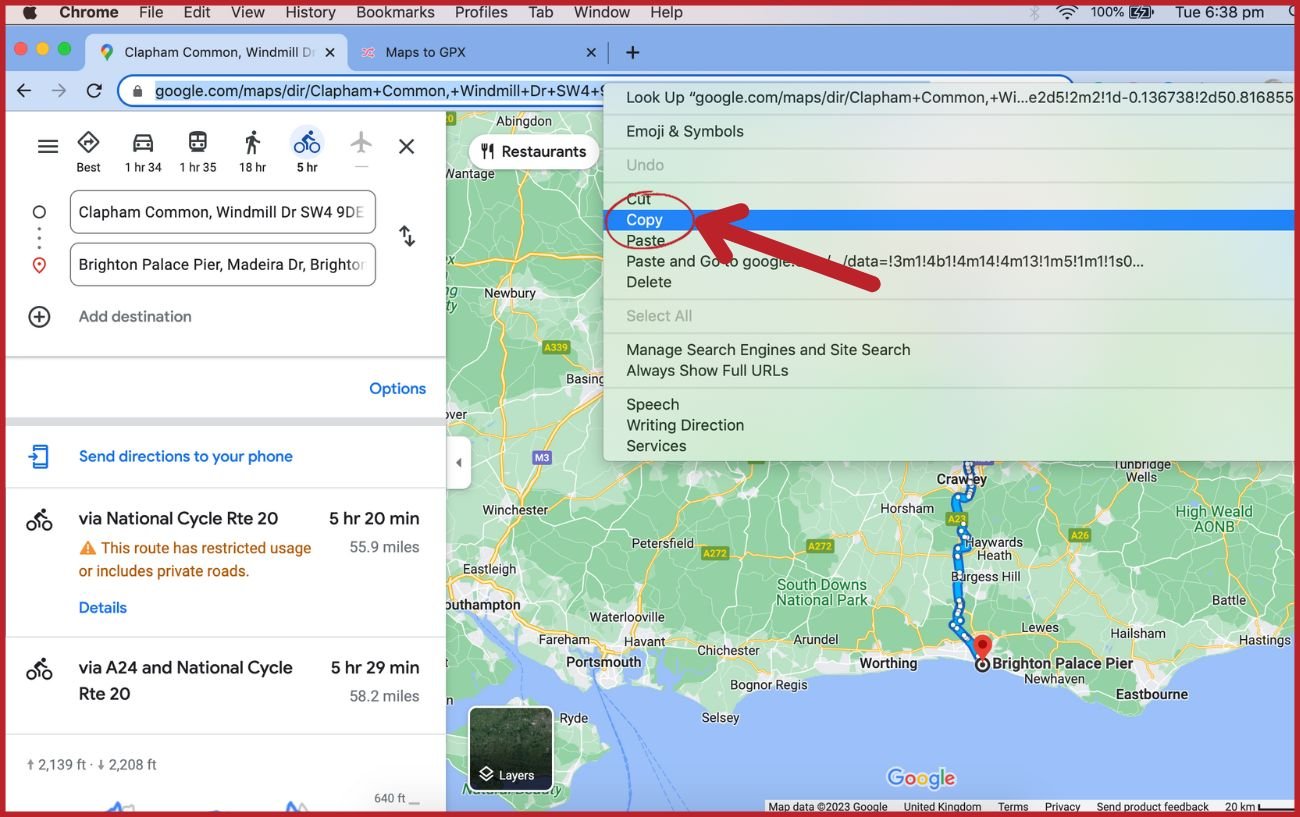
Task: Click the send-to-phone icon
Action: click(x=38, y=457)
